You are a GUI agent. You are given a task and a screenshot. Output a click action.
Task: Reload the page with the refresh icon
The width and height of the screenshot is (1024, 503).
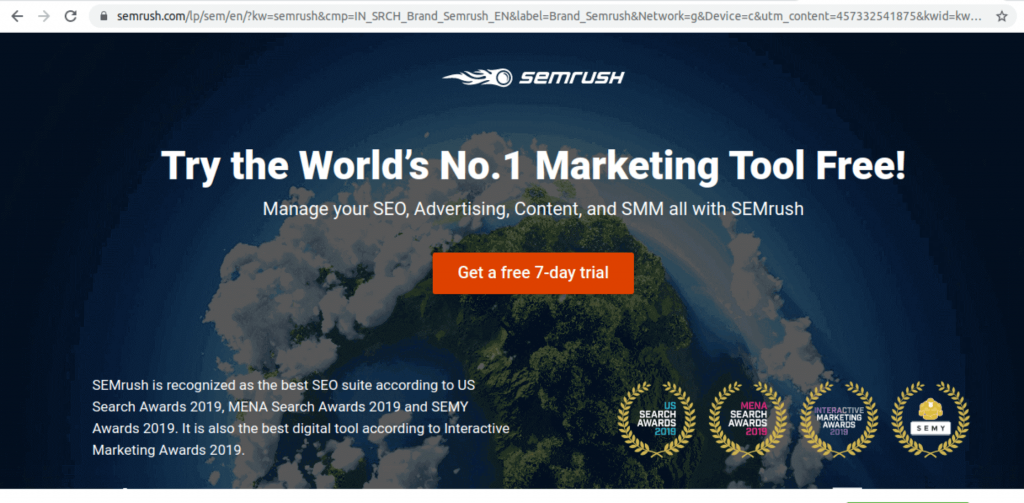tap(71, 16)
